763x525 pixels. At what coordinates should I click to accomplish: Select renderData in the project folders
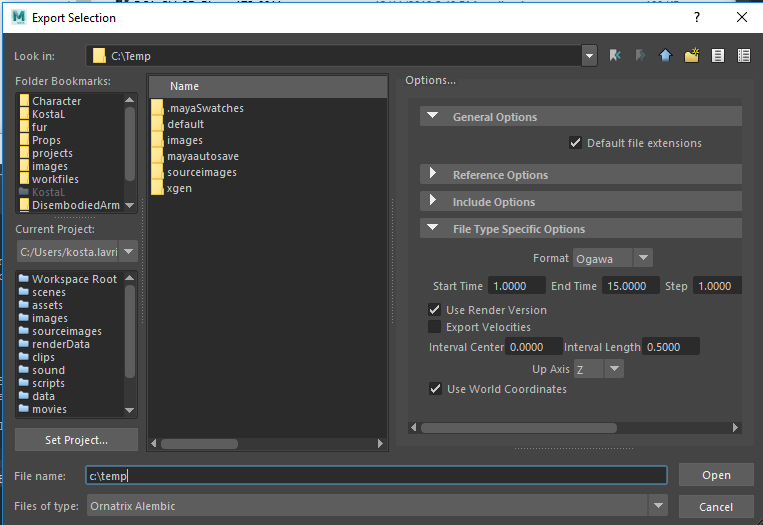[60, 344]
